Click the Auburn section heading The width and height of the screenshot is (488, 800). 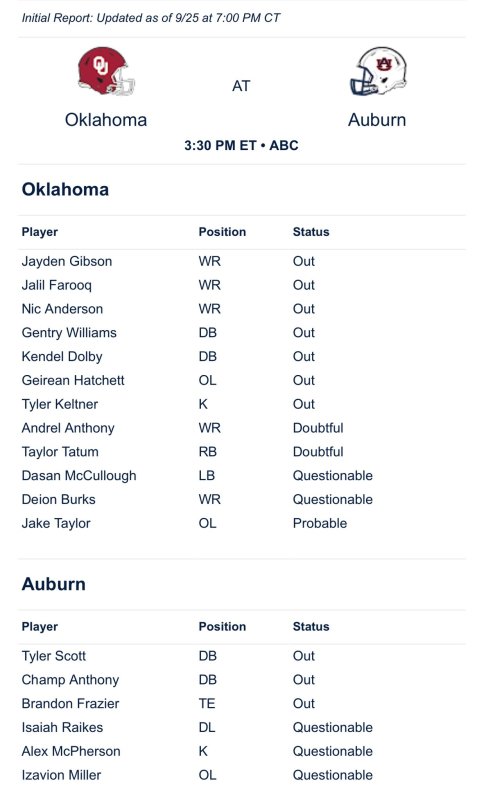(54, 584)
